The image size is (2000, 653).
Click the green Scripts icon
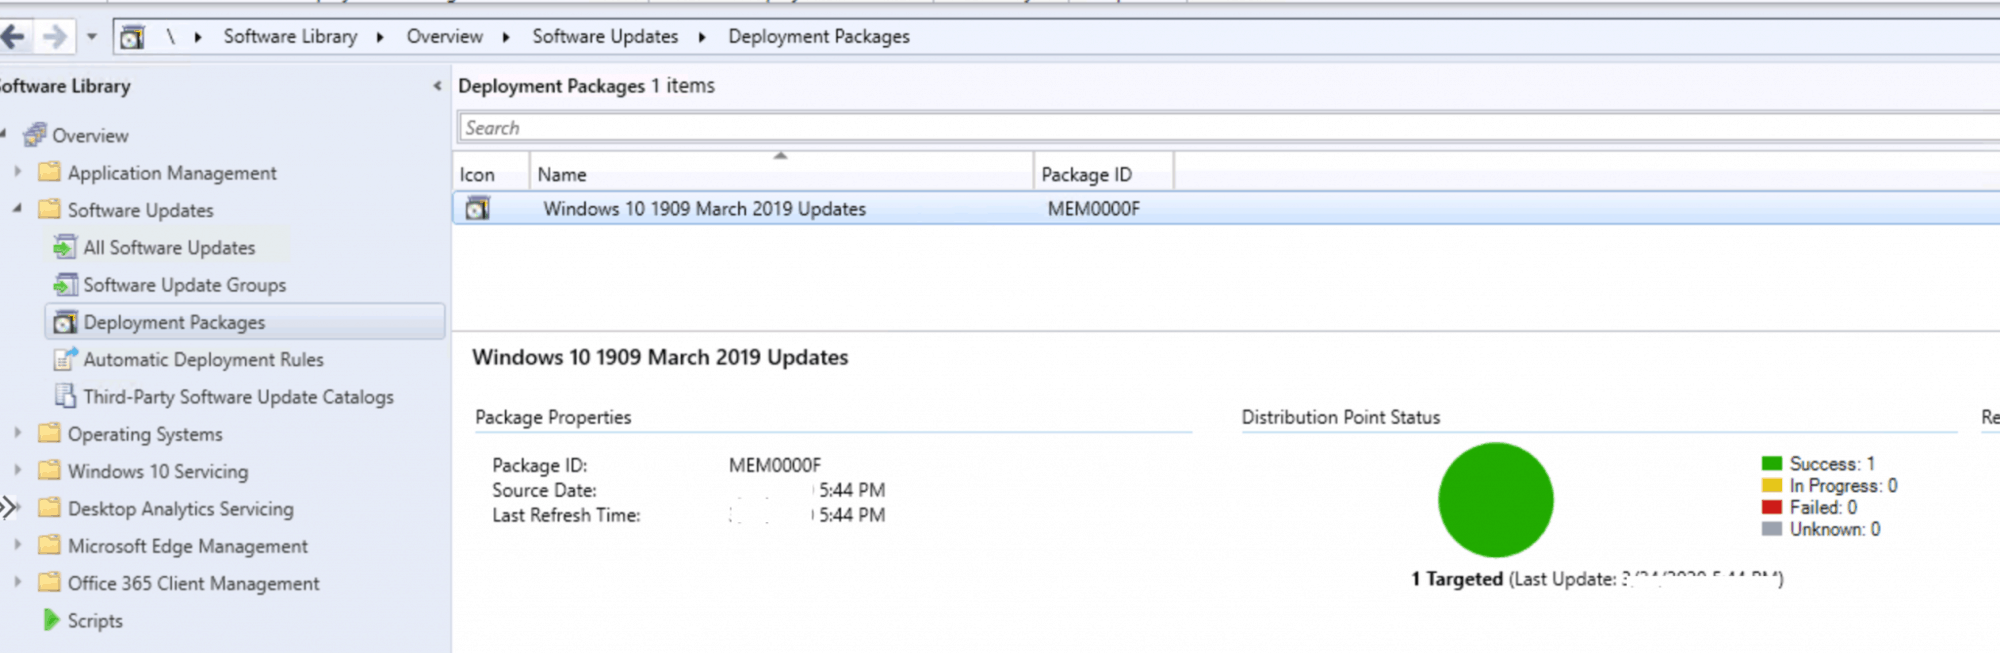click(x=51, y=620)
